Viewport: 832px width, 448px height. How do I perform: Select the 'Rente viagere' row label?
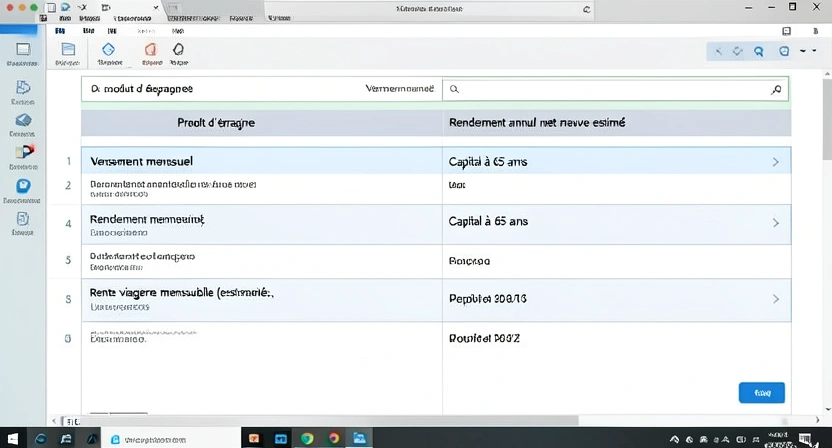point(181,292)
